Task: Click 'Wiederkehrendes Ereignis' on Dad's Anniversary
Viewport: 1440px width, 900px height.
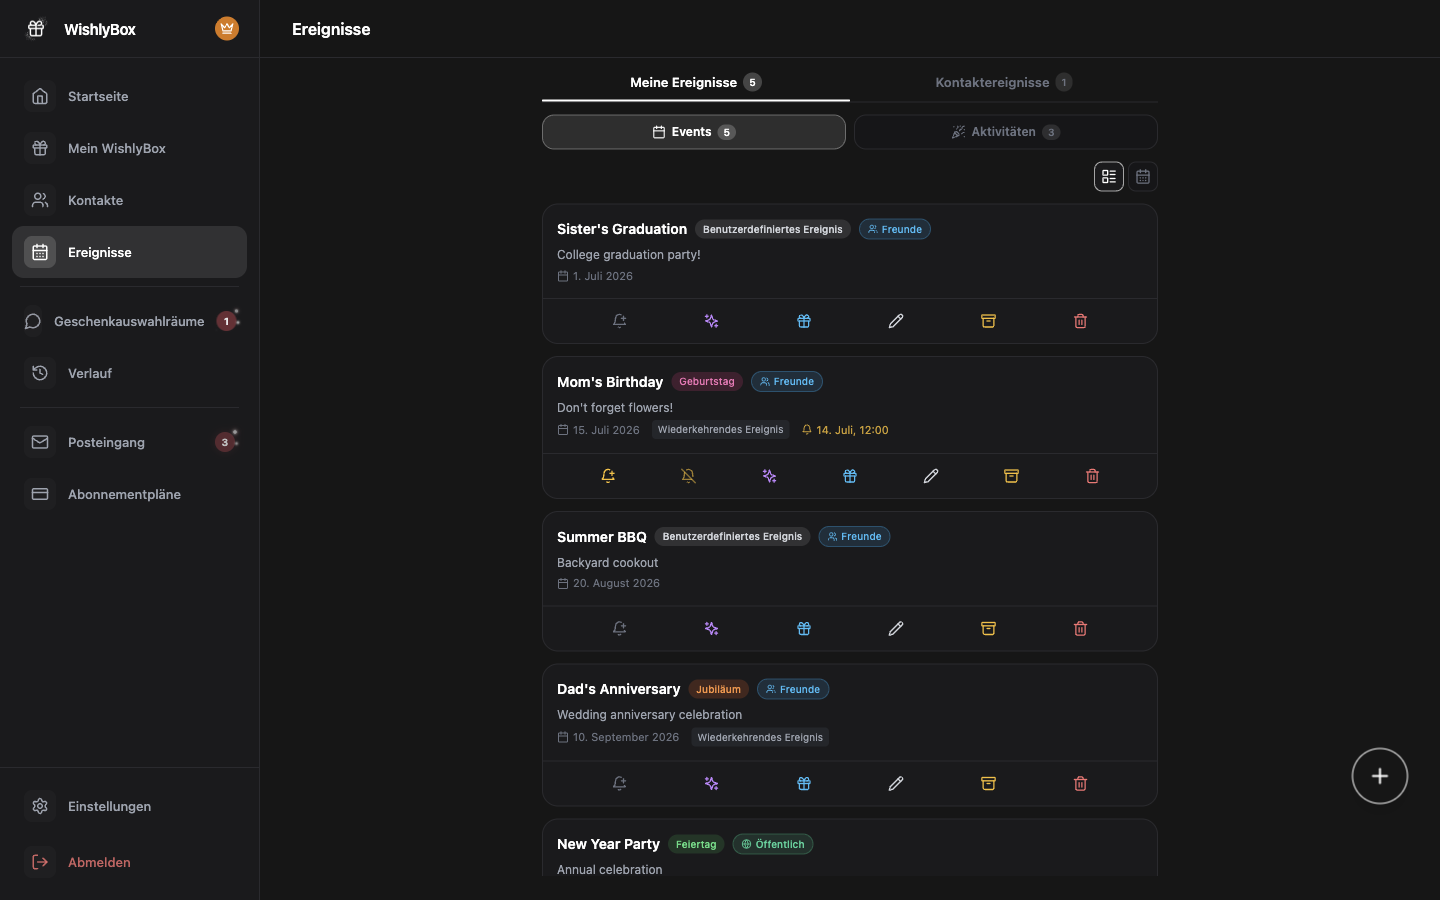Action: pyautogui.click(x=760, y=737)
